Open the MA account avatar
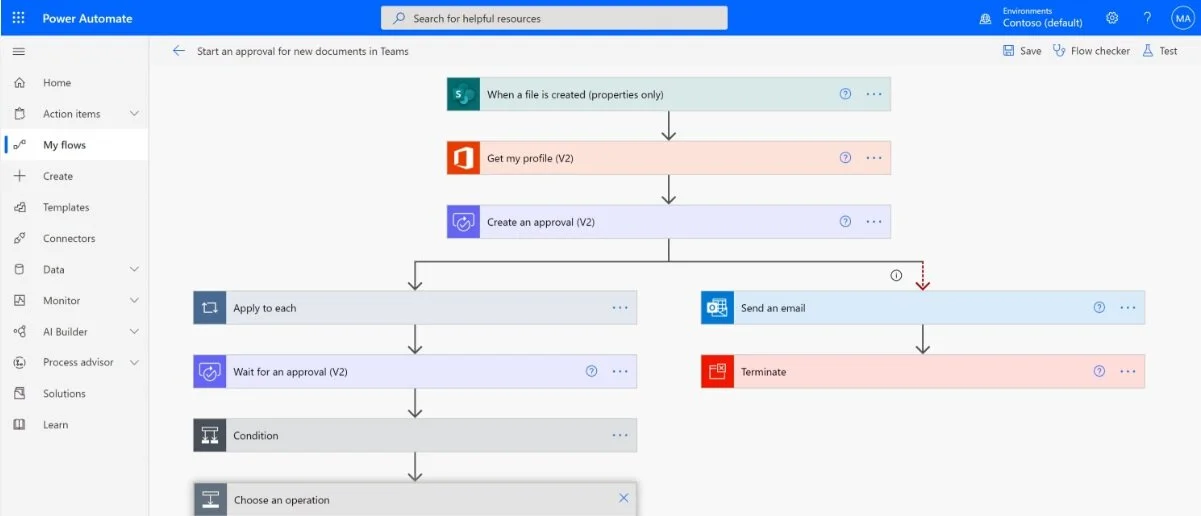 1182,18
